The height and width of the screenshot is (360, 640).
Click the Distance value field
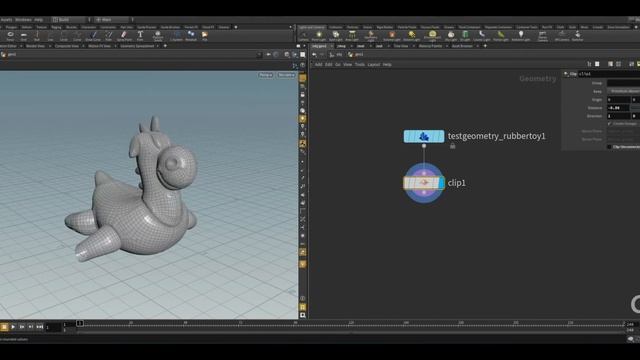click(618, 107)
